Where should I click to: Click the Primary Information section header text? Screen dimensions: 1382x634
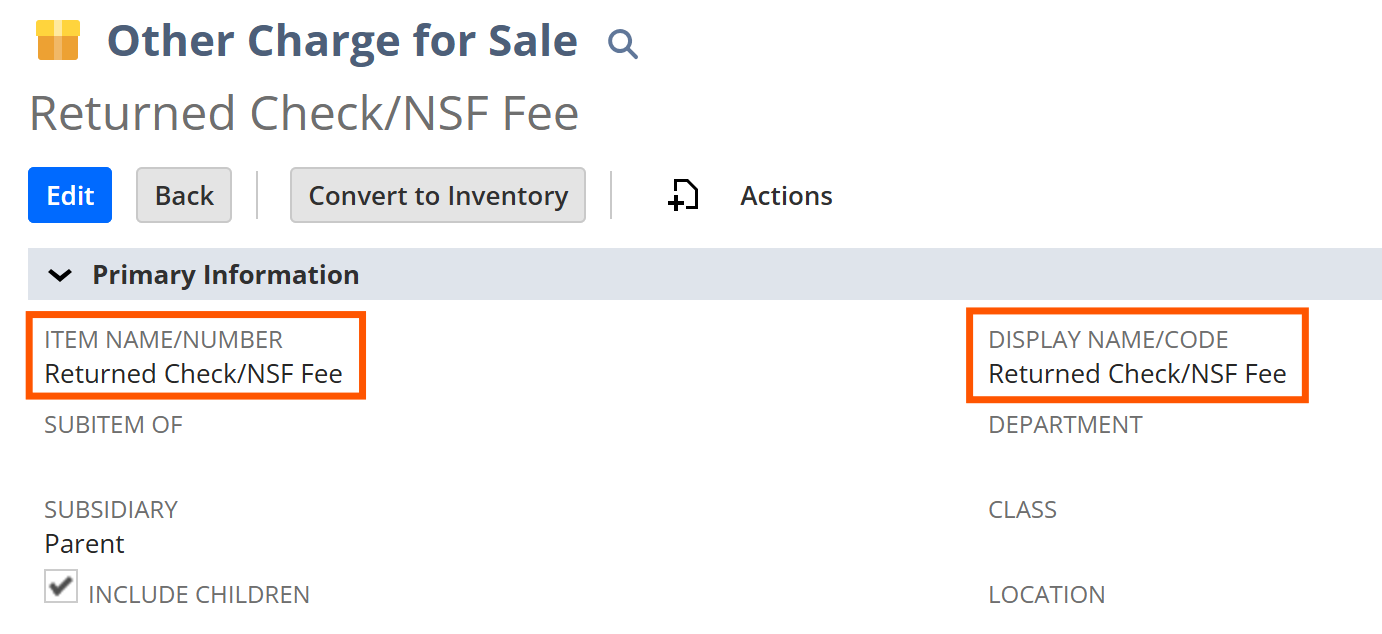(x=226, y=275)
